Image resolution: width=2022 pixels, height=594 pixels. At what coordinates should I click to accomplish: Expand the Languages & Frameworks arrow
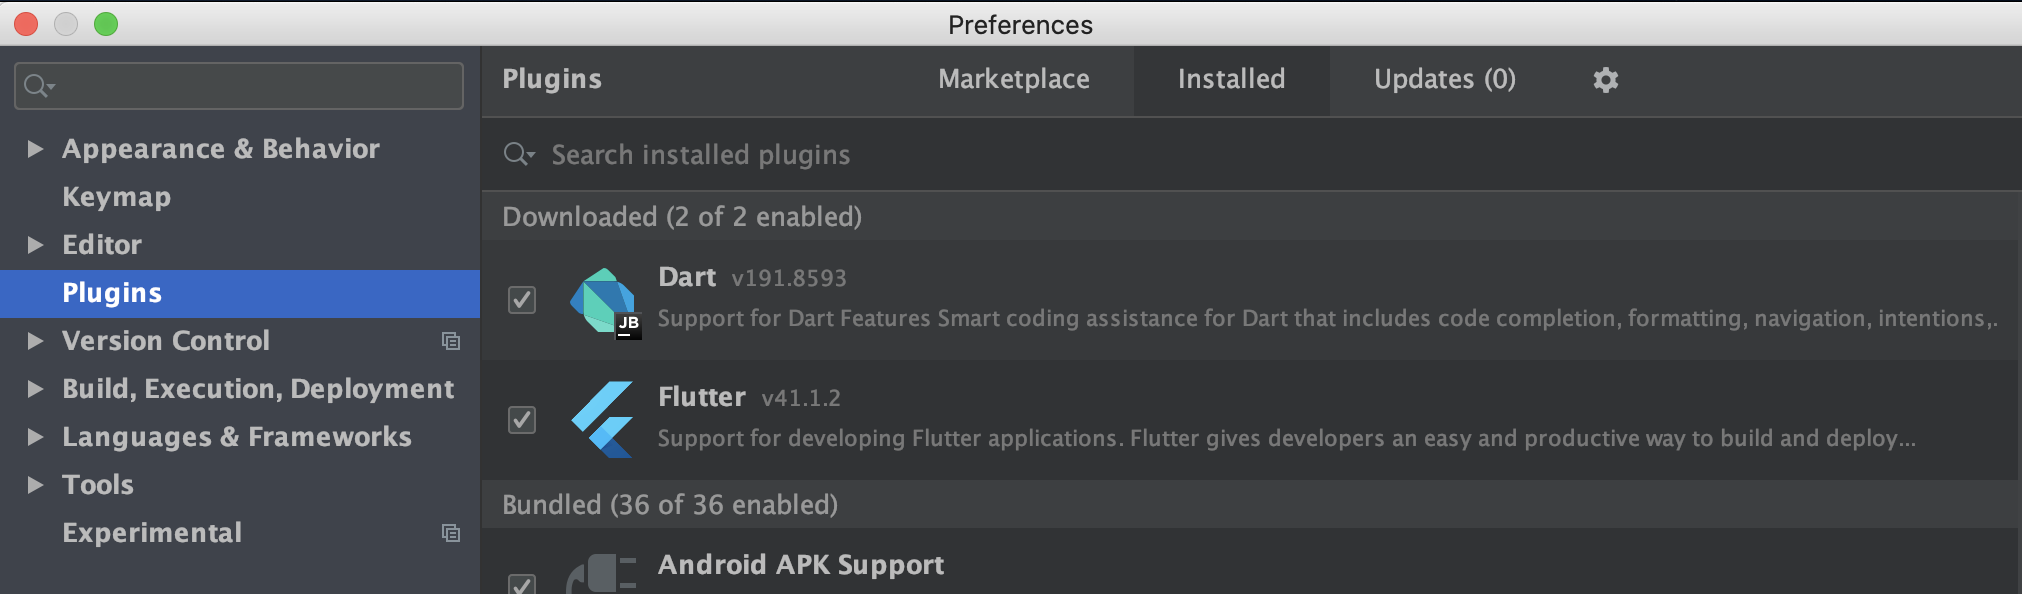tap(36, 437)
